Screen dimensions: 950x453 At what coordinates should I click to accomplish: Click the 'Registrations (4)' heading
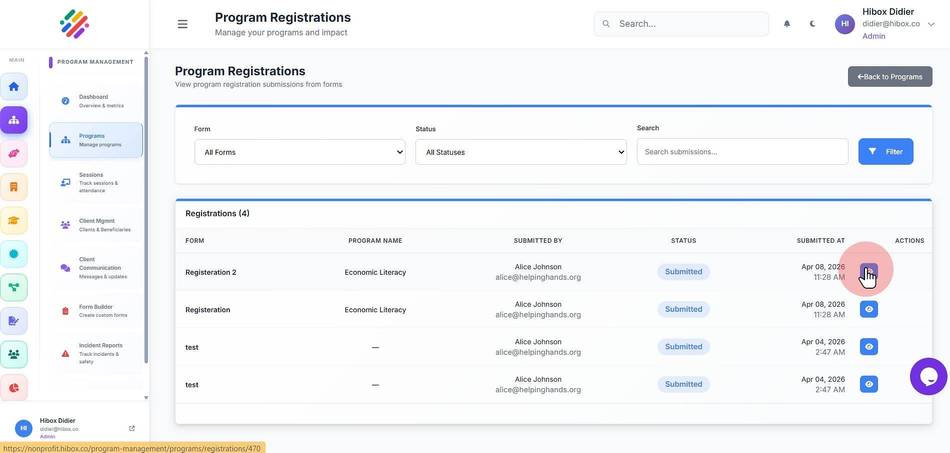pyautogui.click(x=217, y=213)
